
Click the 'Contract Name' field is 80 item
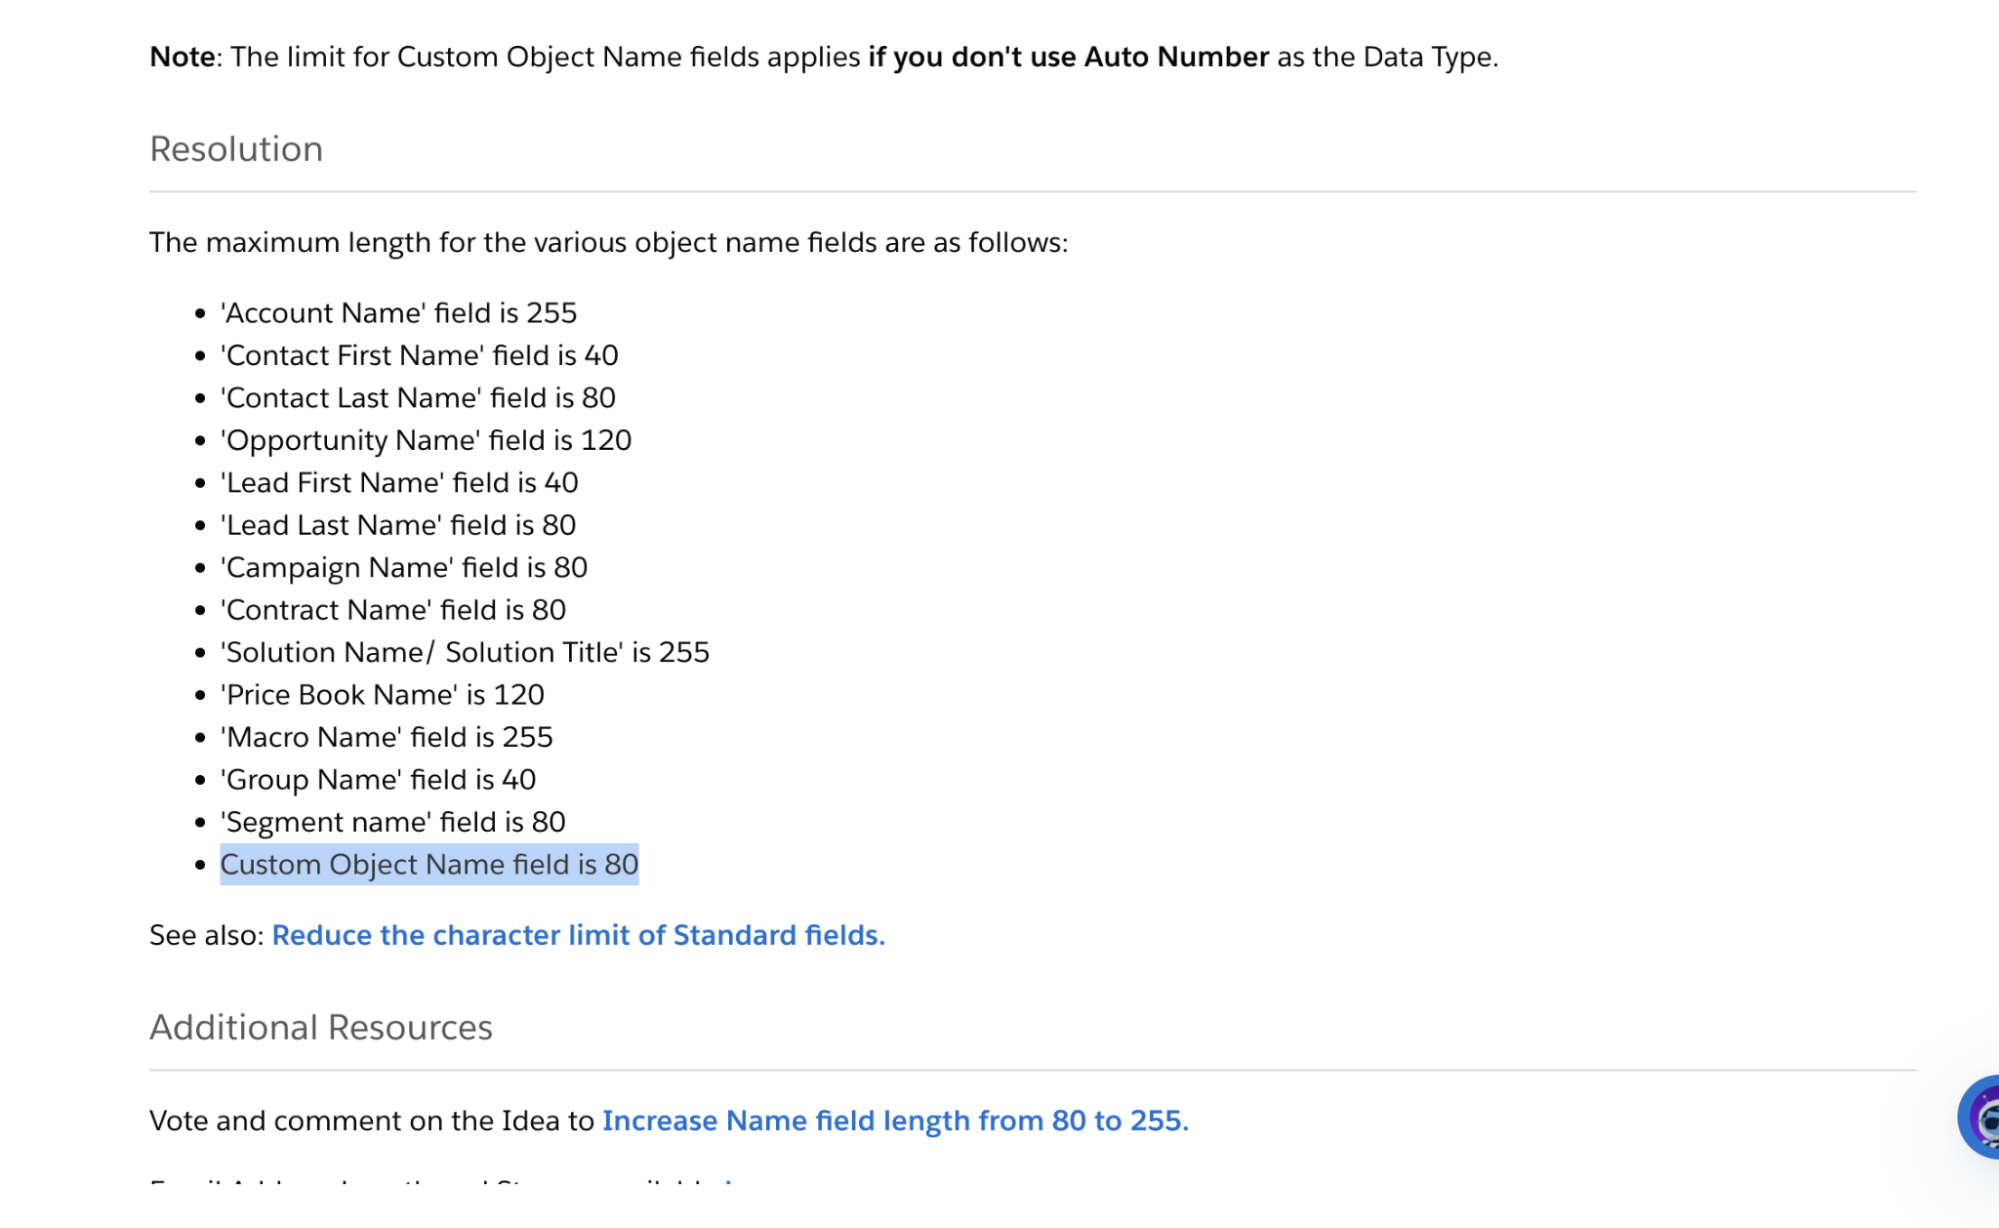click(393, 610)
